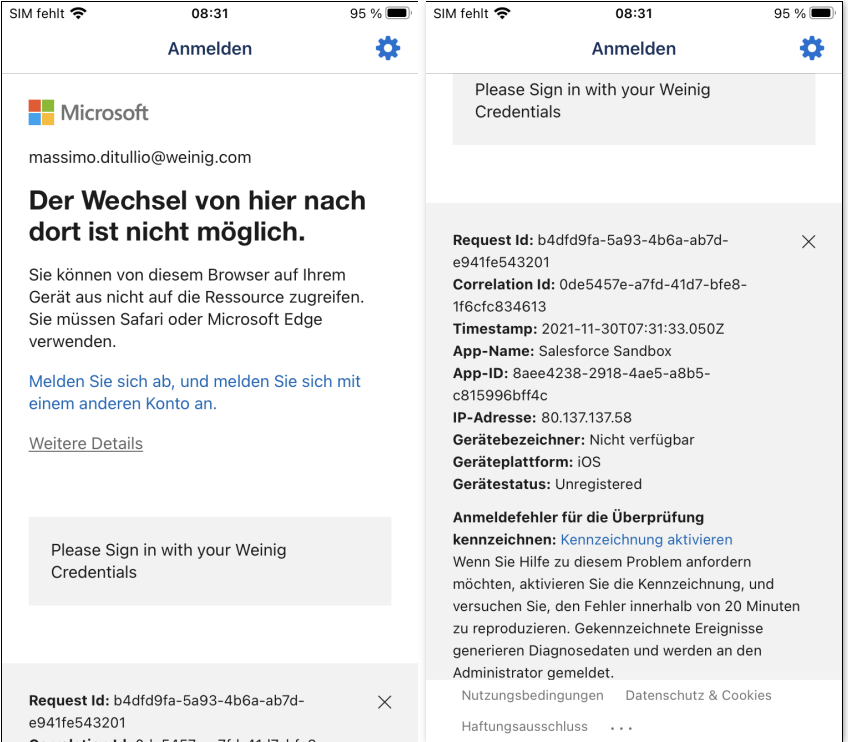Screen dimensions: 848x742
Task: Tap Wi-Fi icon in left status bar
Action: (x=78, y=14)
